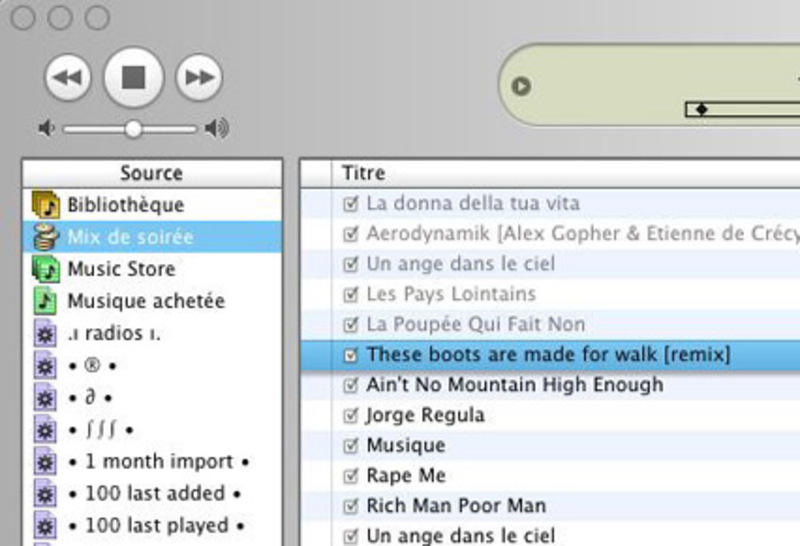Viewport: 800px width, 546px height.
Task: Select the Mix de soirée source
Action: pyautogui.click(x=152, y=237)
